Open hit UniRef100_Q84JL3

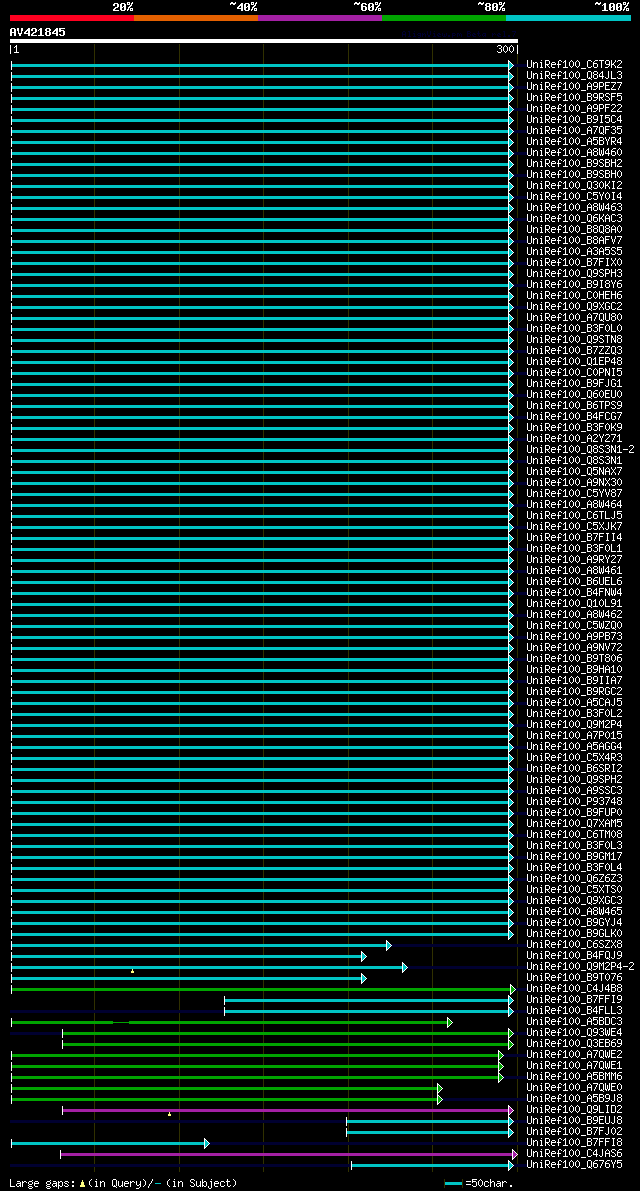pyautogui.click(x=574, y=75)
